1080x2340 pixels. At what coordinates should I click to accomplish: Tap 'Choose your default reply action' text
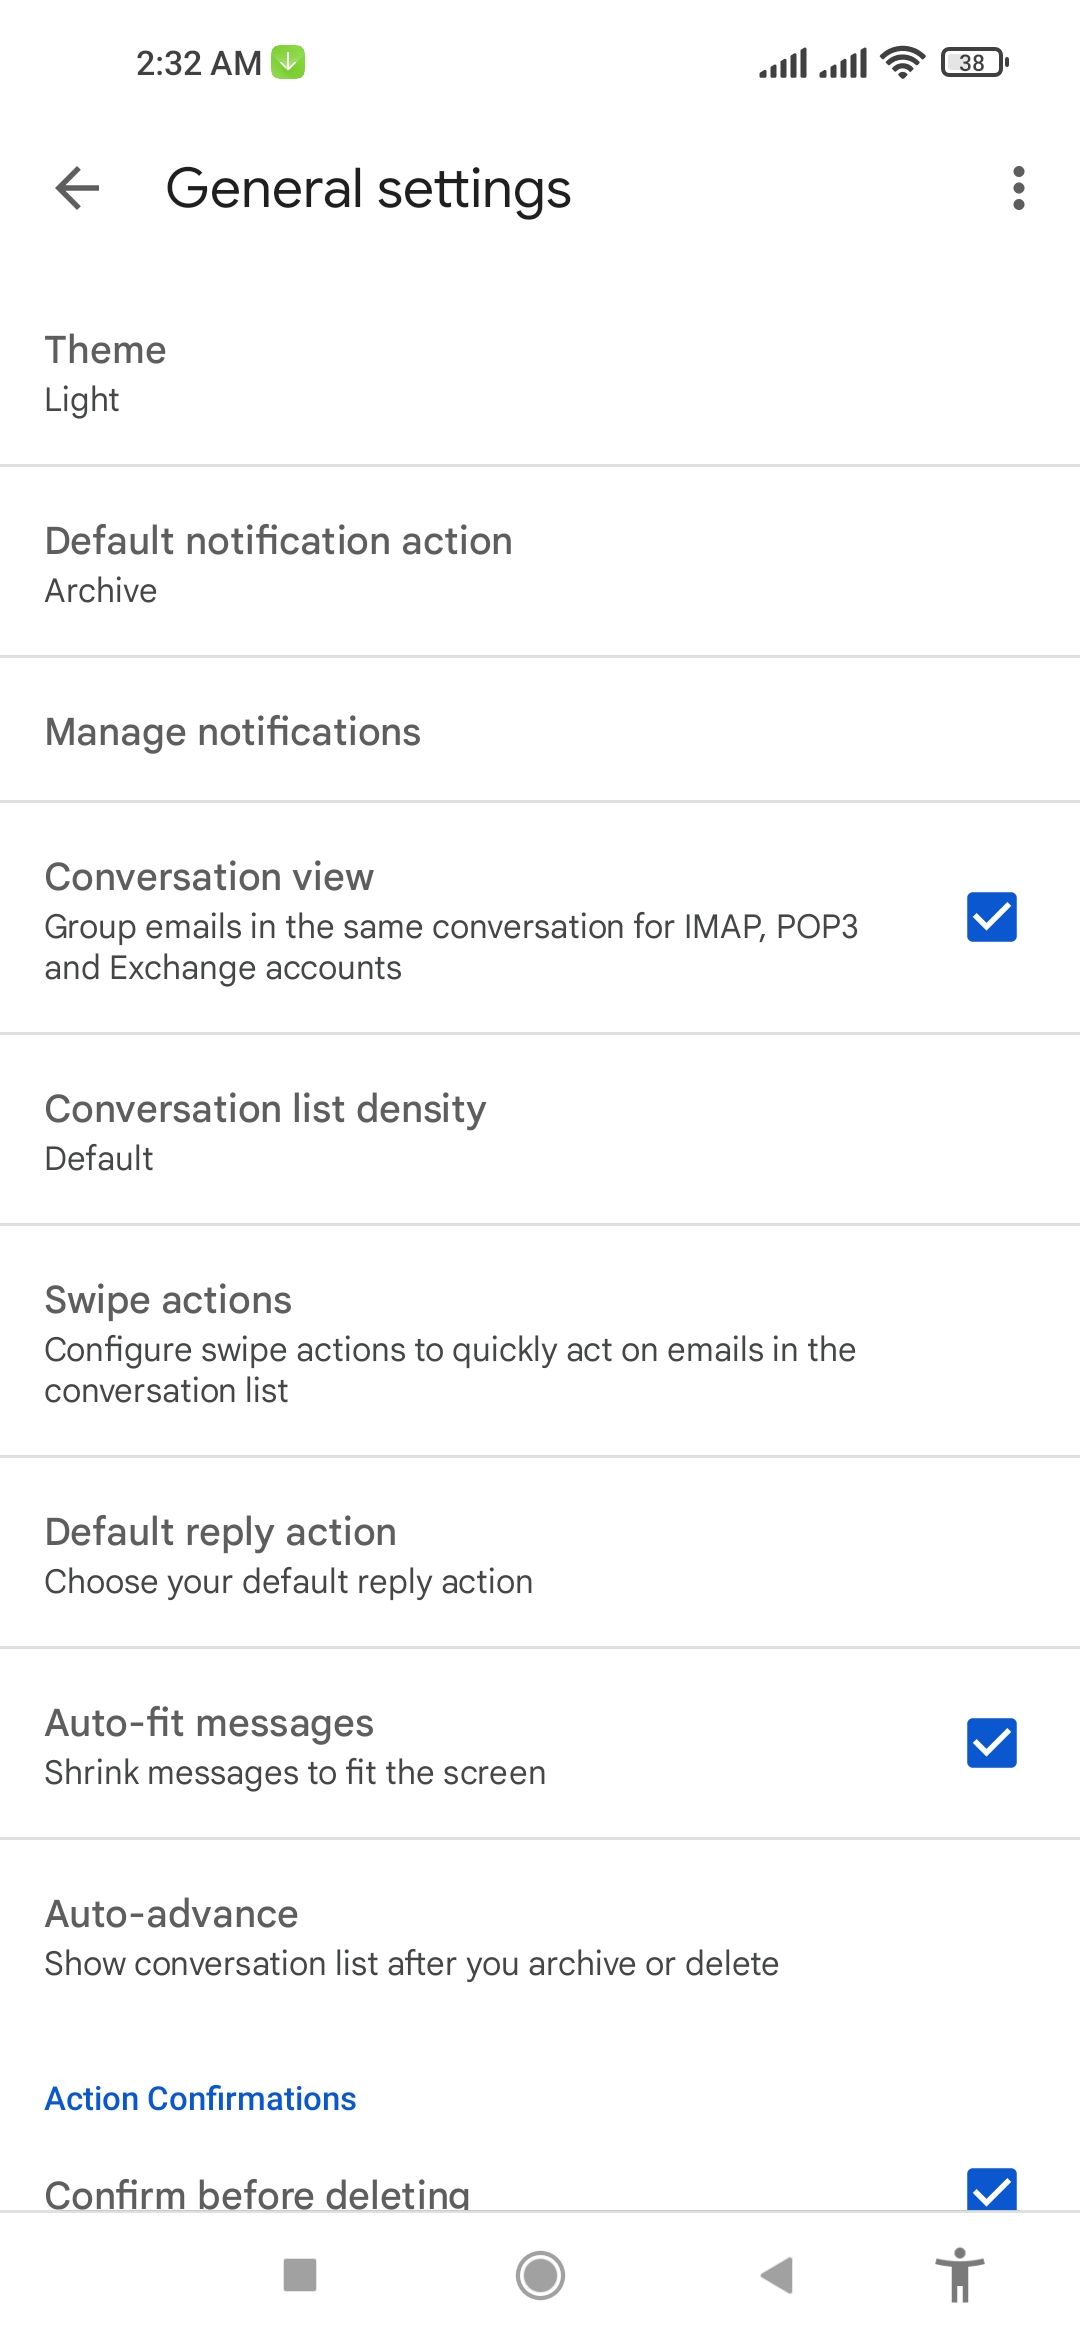coord(289,1582)
